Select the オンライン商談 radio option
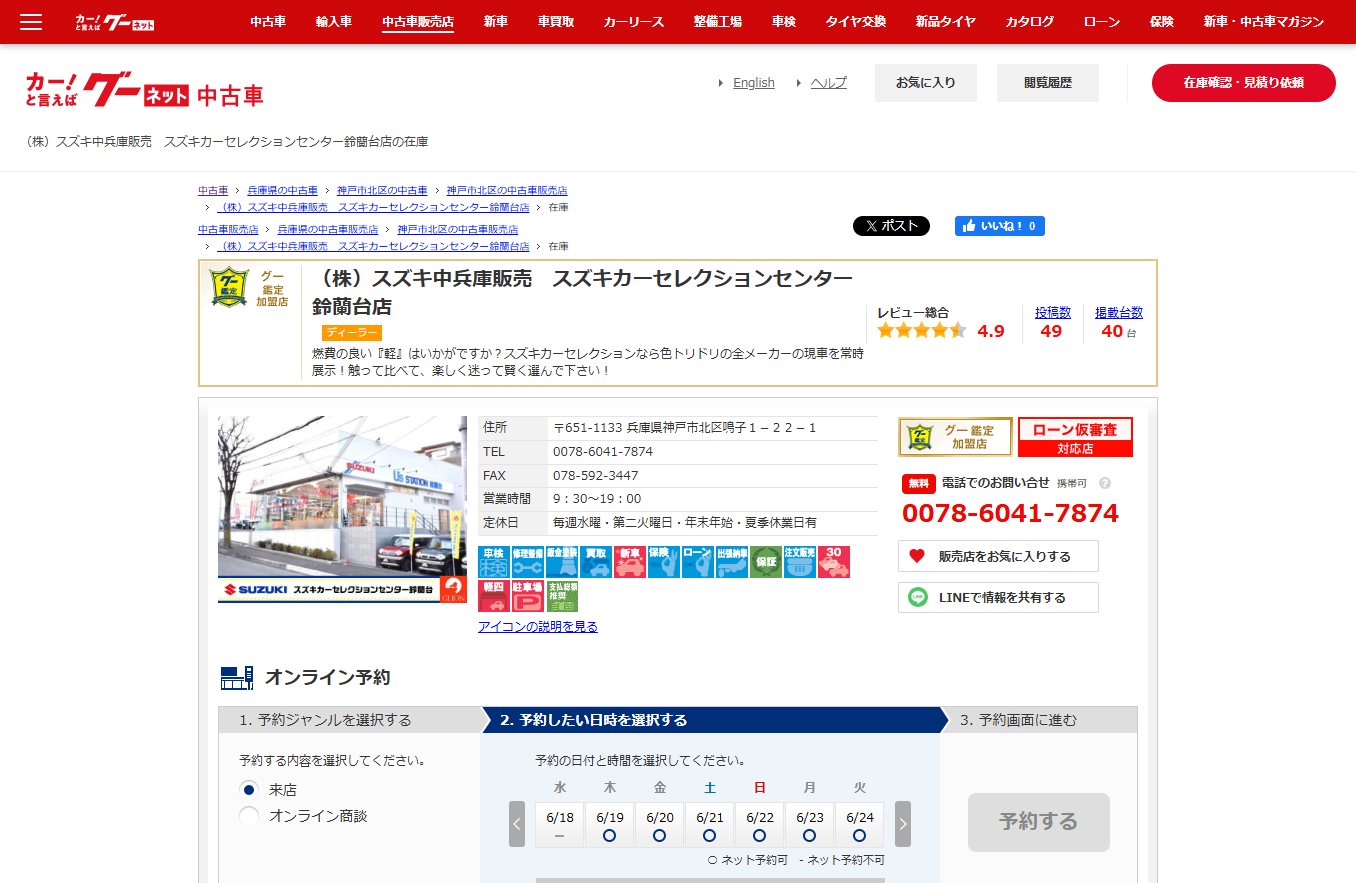This screenshot has width=1356, height=883. click(x=250, y=816)
